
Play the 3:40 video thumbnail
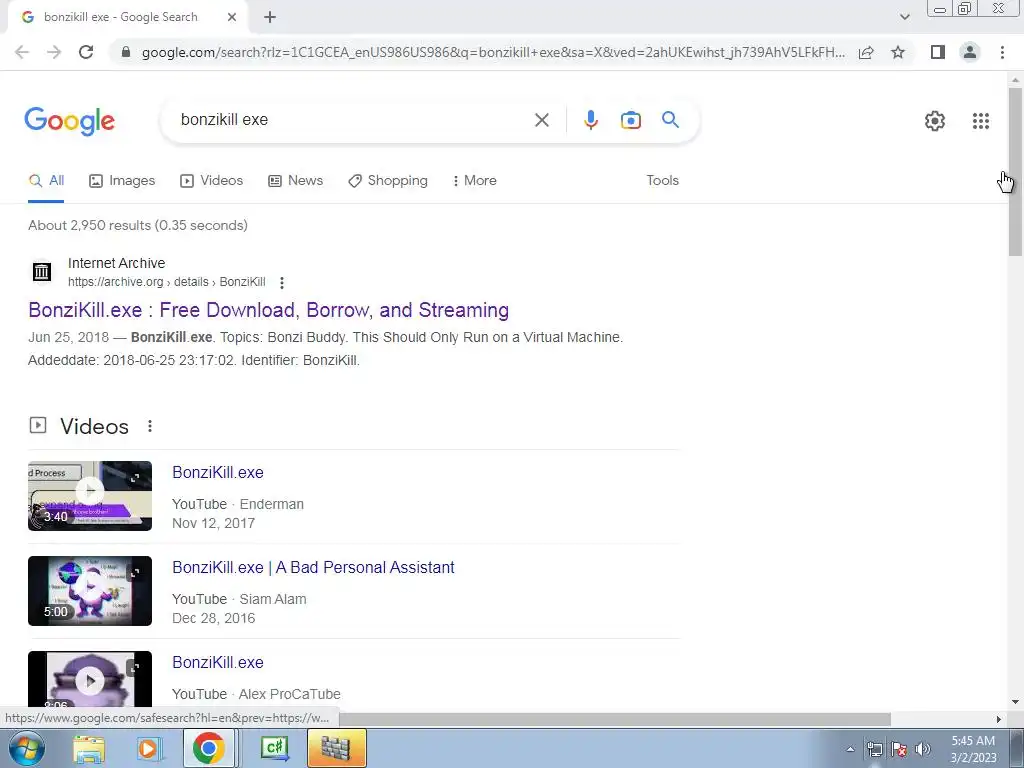pyautogui.click(x=90, y=496)
